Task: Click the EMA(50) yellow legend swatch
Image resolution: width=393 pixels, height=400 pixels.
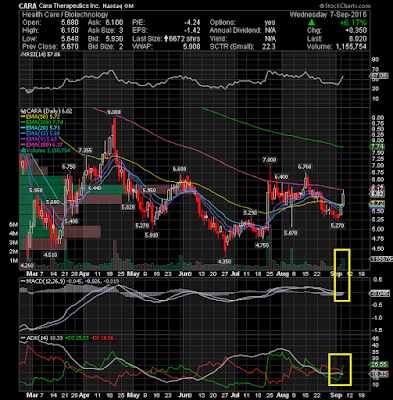Action: click(x=23, y=117)
